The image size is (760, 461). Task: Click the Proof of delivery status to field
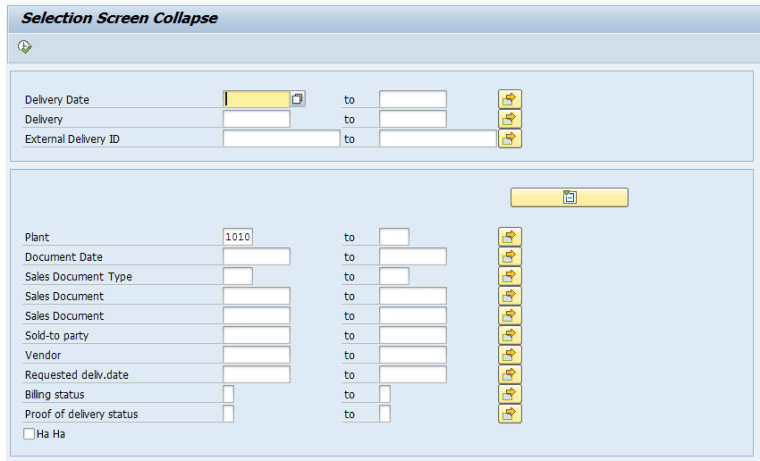click(385, 414)
